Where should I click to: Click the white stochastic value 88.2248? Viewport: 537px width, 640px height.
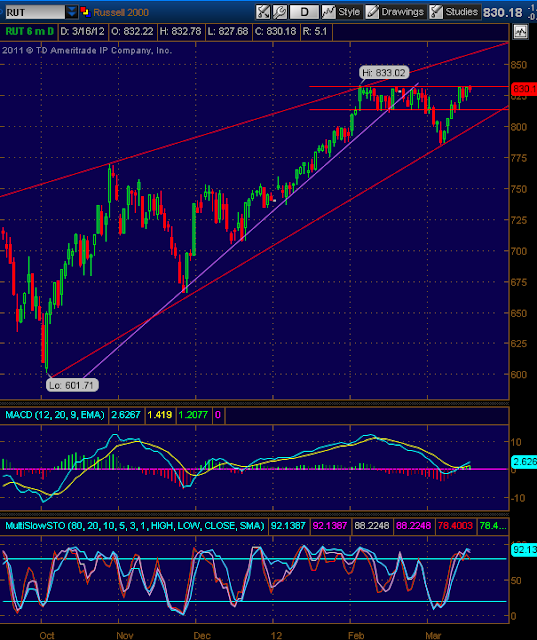(x=372, y=526)
